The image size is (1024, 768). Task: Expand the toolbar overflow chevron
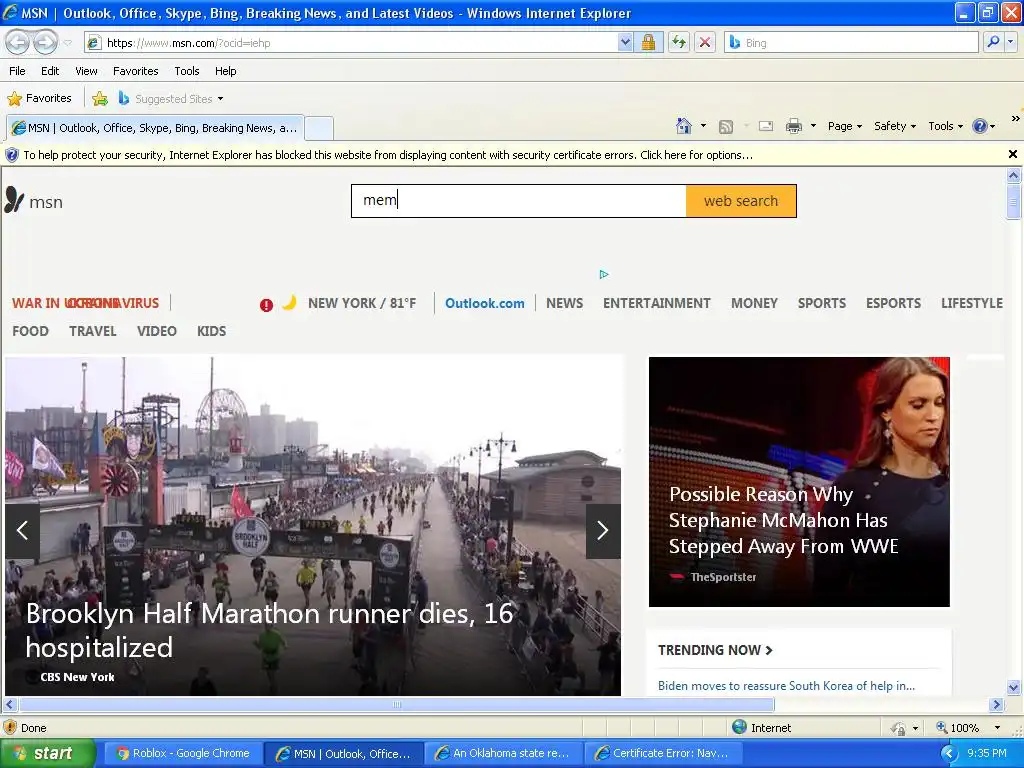(x=1016, y=118)
